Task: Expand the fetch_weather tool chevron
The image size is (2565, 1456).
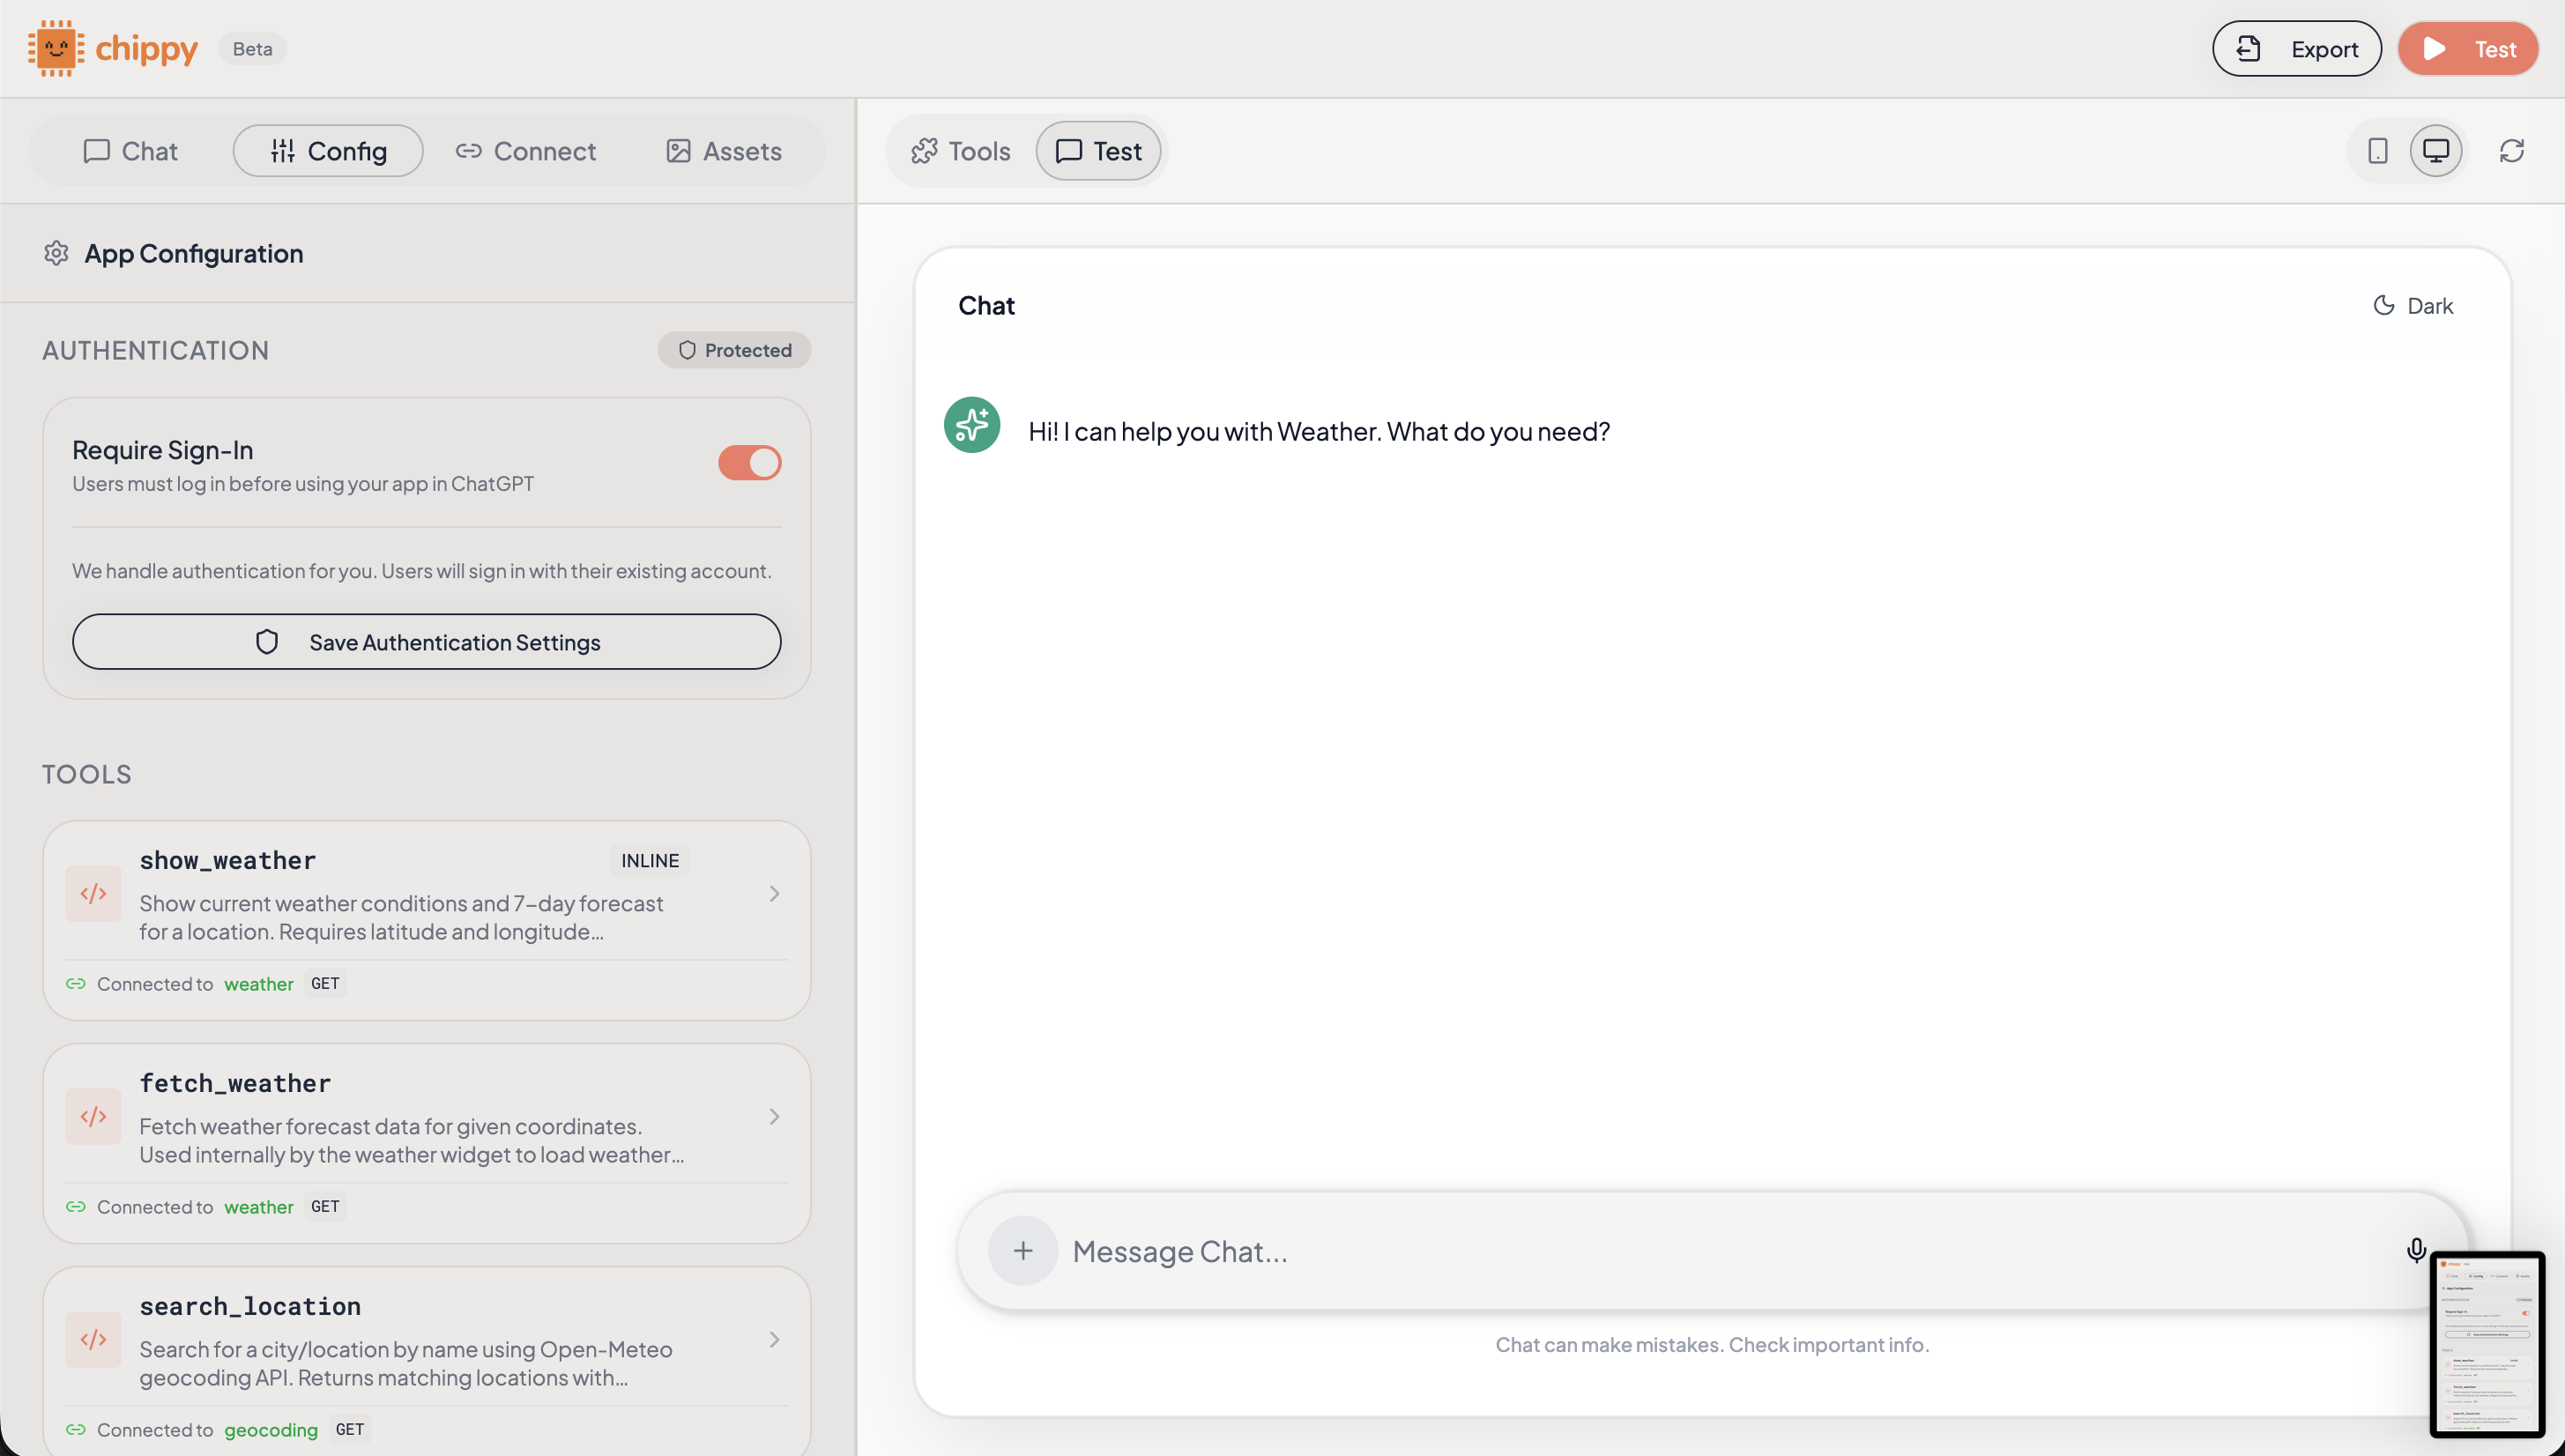Action: [774, 1116]
